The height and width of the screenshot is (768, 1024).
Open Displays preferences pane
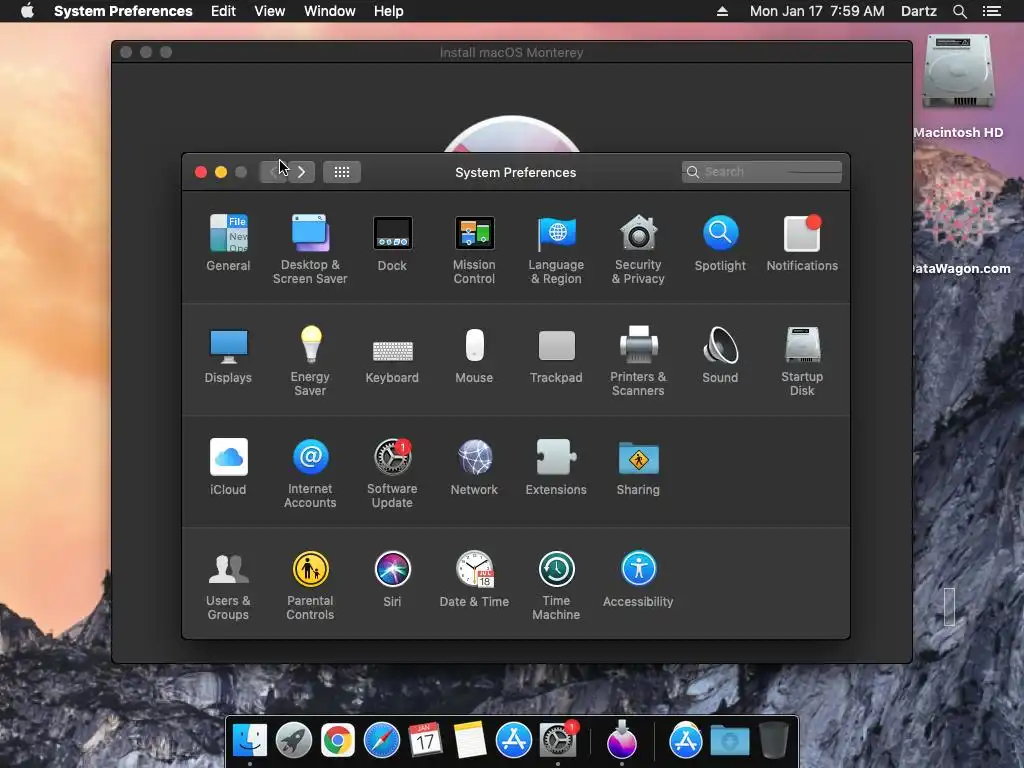coord(228,355)
